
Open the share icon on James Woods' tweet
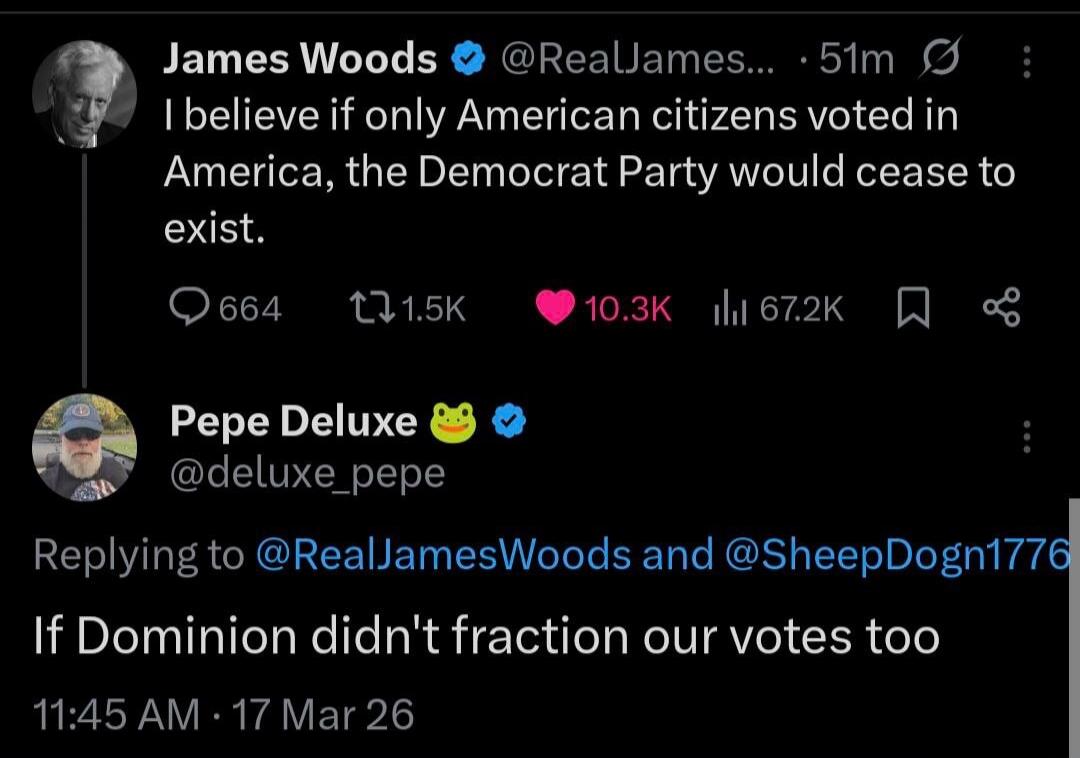coord(1005,308)
